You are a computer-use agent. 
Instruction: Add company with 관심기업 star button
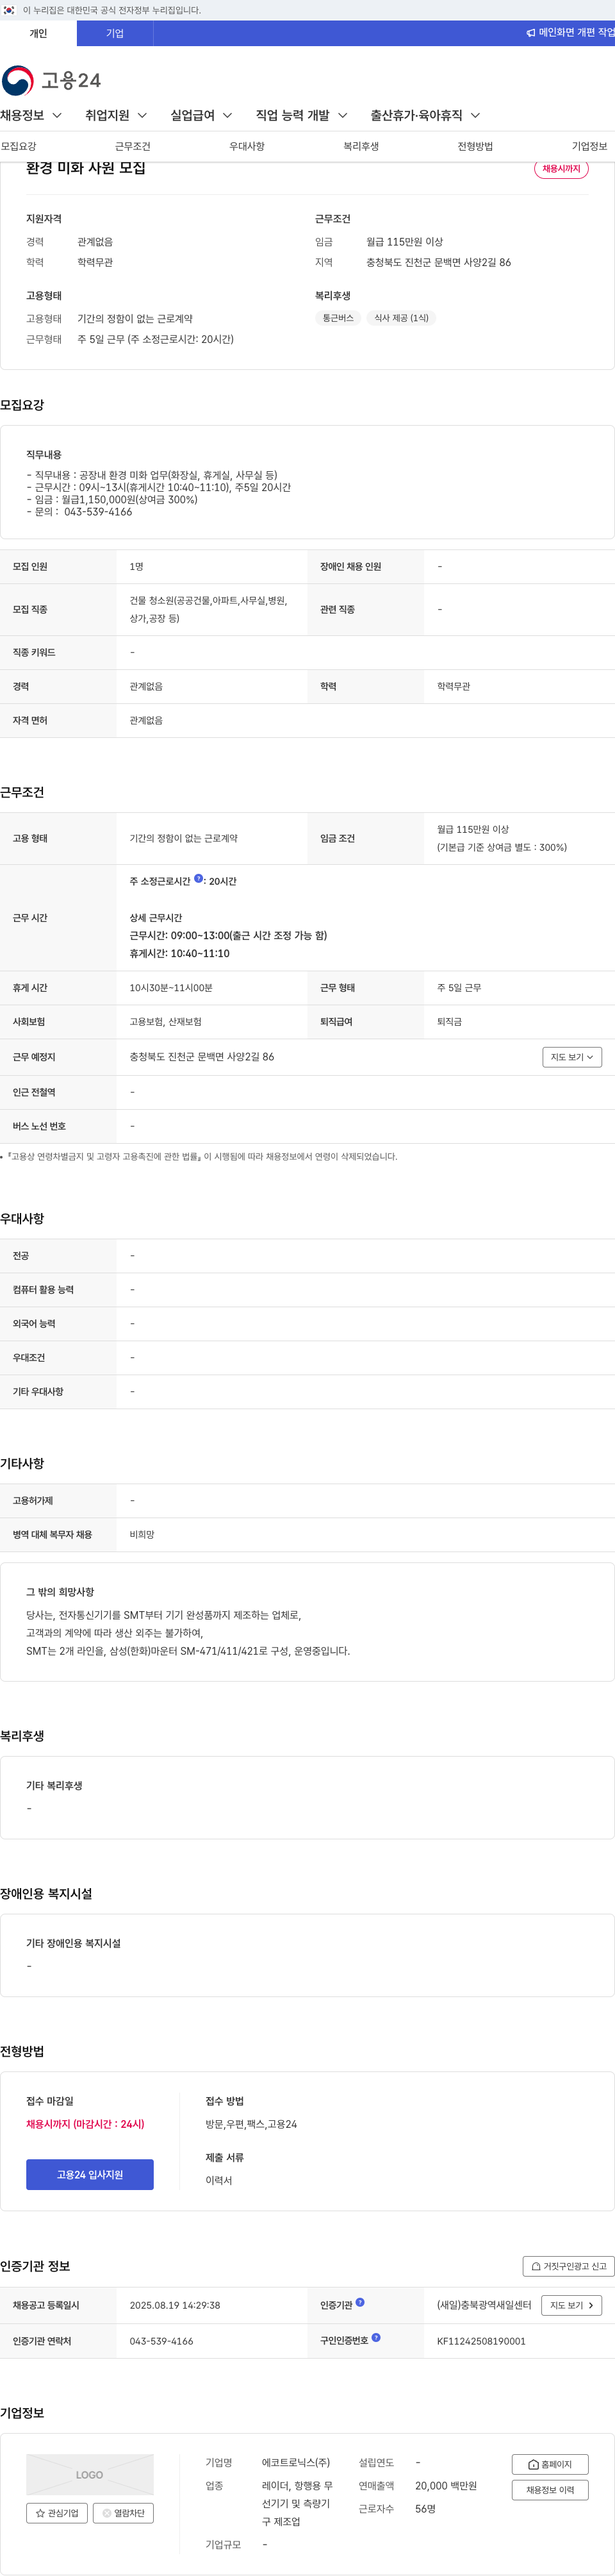pyautogui.click(x=57, y=2513)
